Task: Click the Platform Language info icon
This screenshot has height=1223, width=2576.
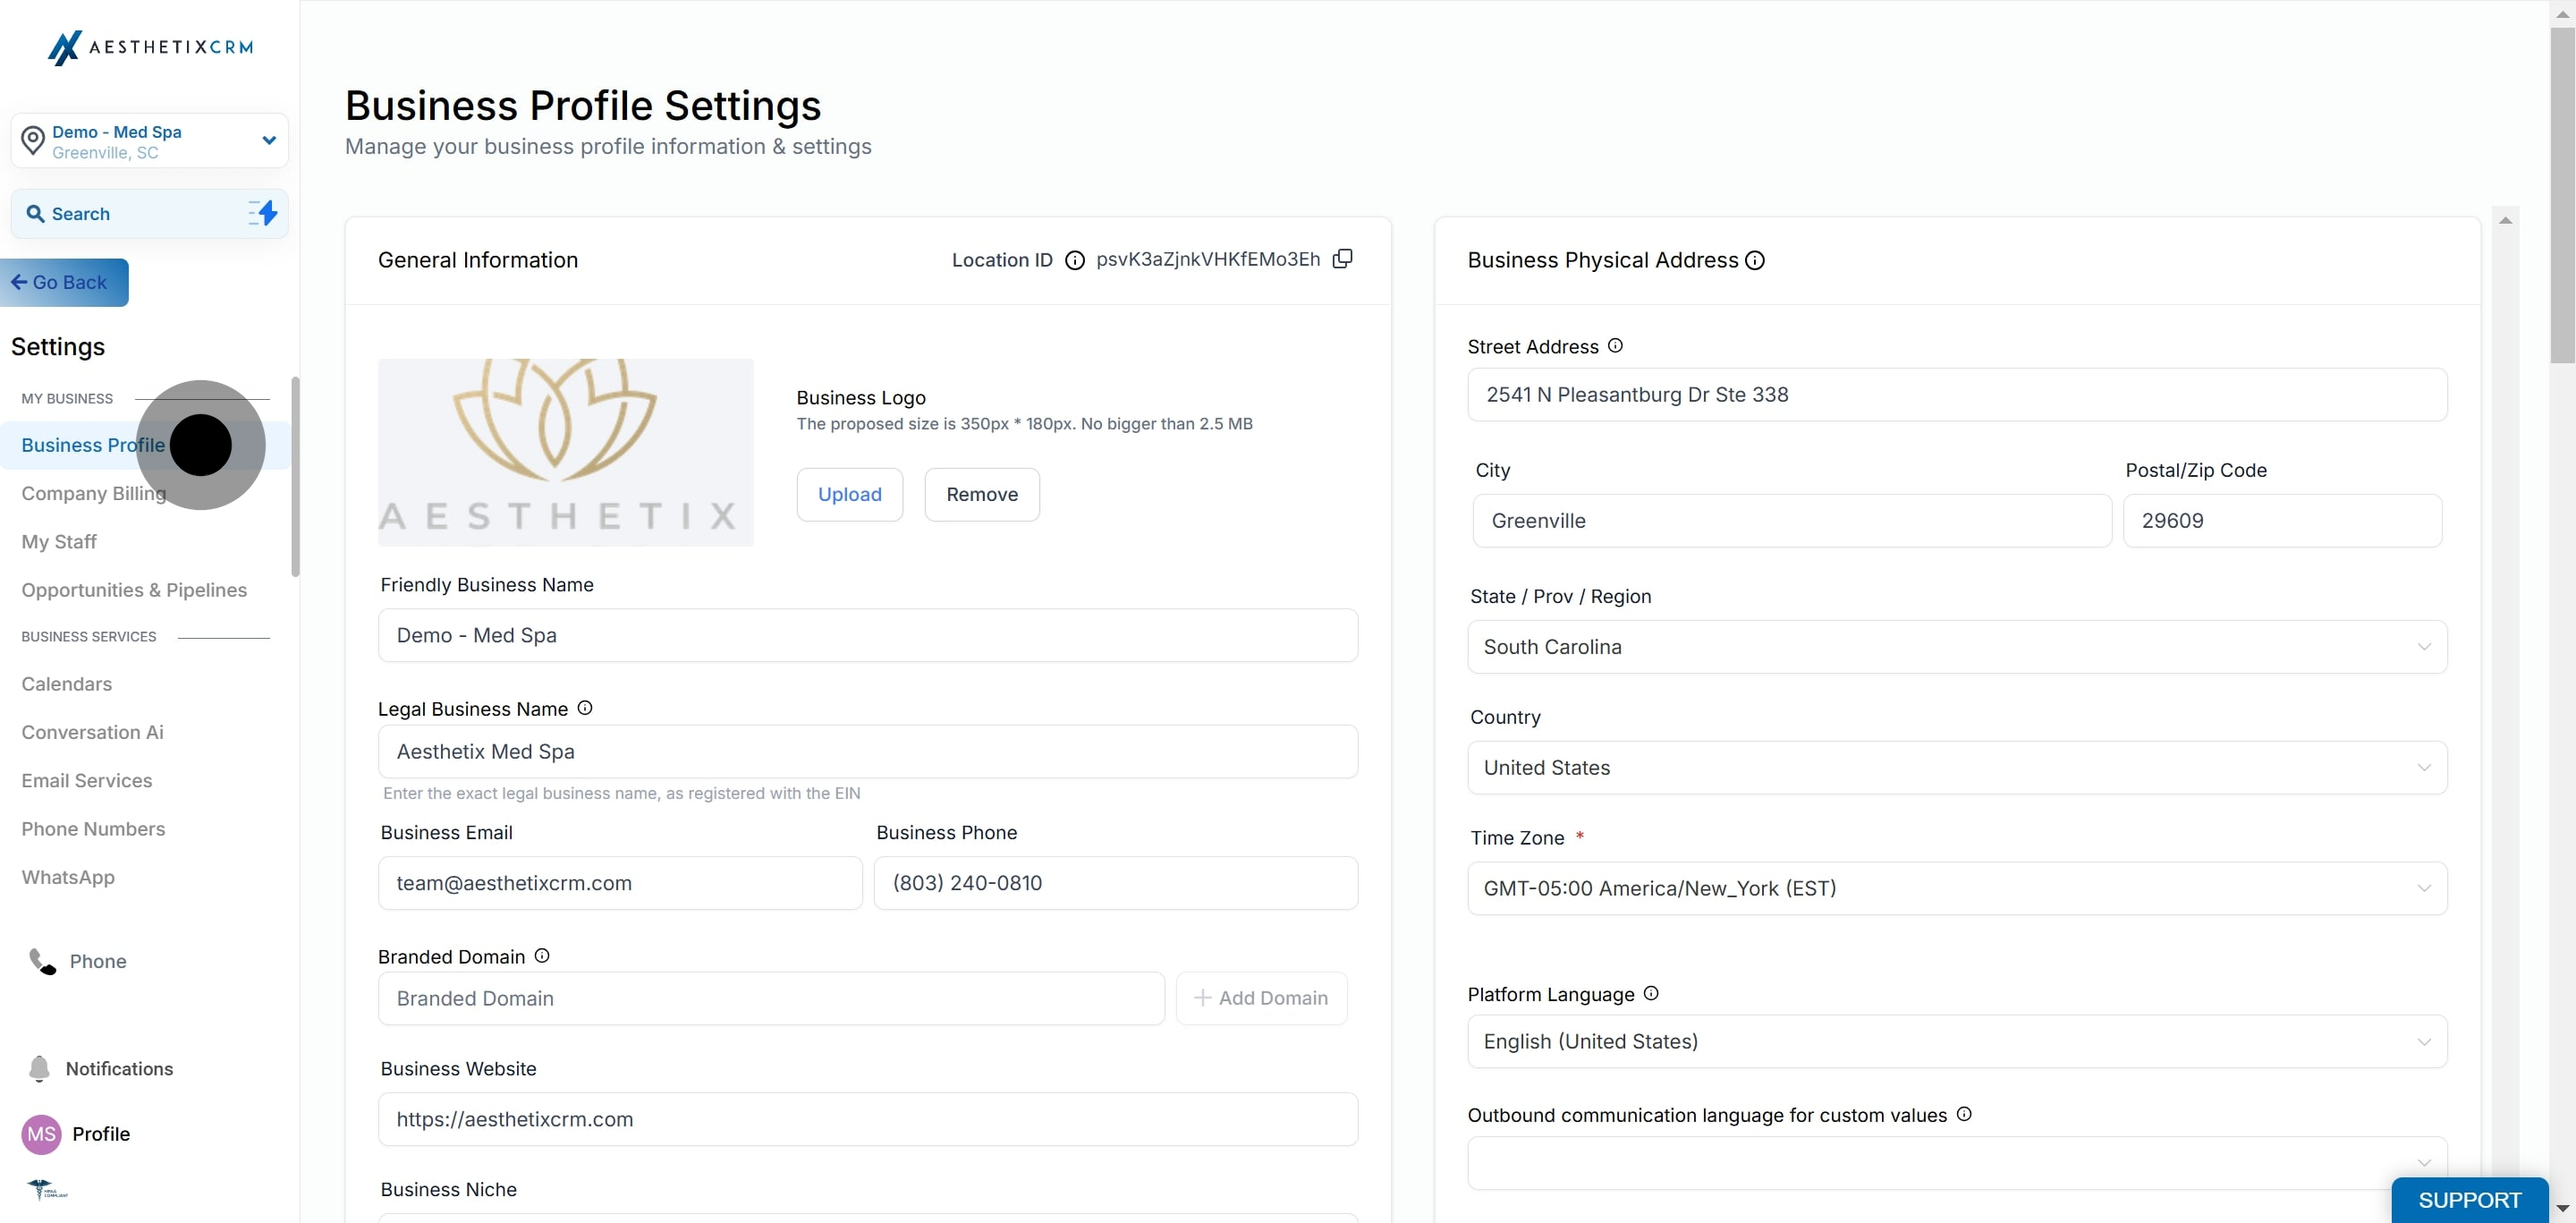Action: click(x=1651, y=993)
